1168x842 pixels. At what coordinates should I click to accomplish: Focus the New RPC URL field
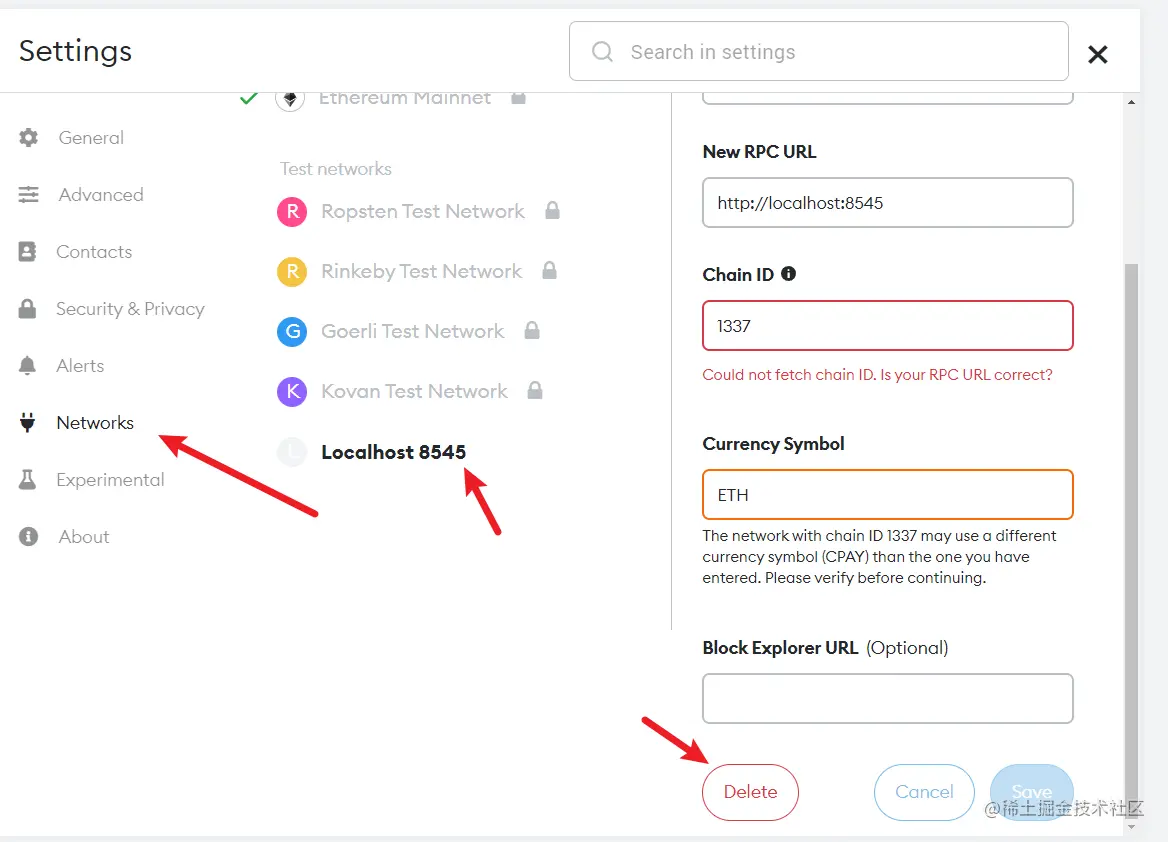(887, 203)
